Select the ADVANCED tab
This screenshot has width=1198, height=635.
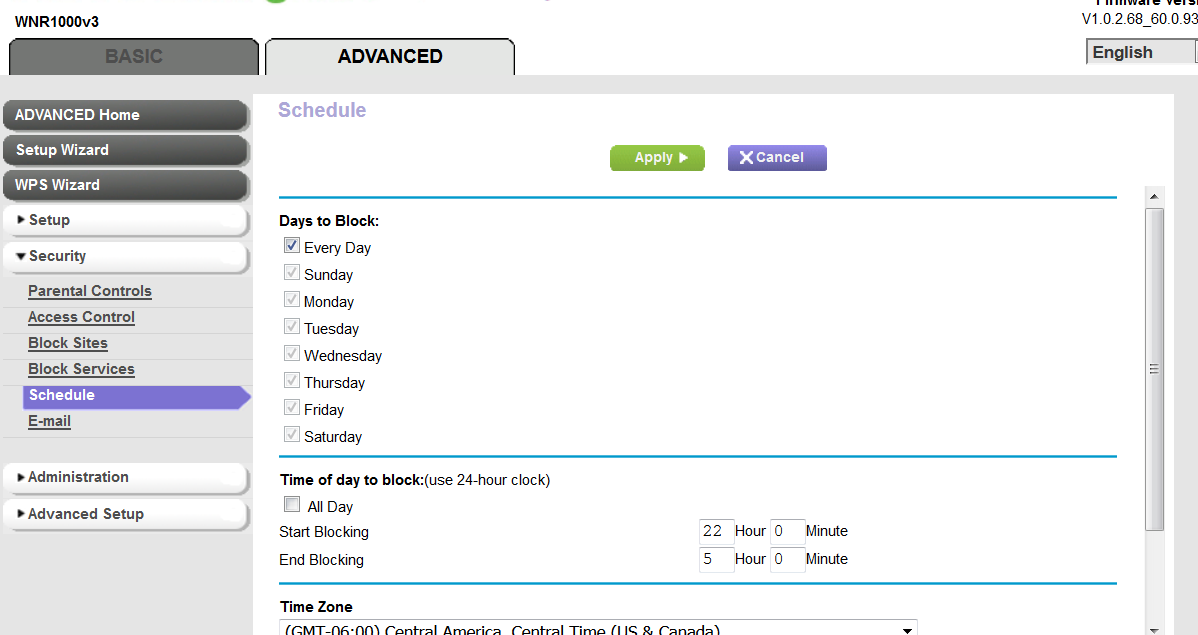pos(390,57)
